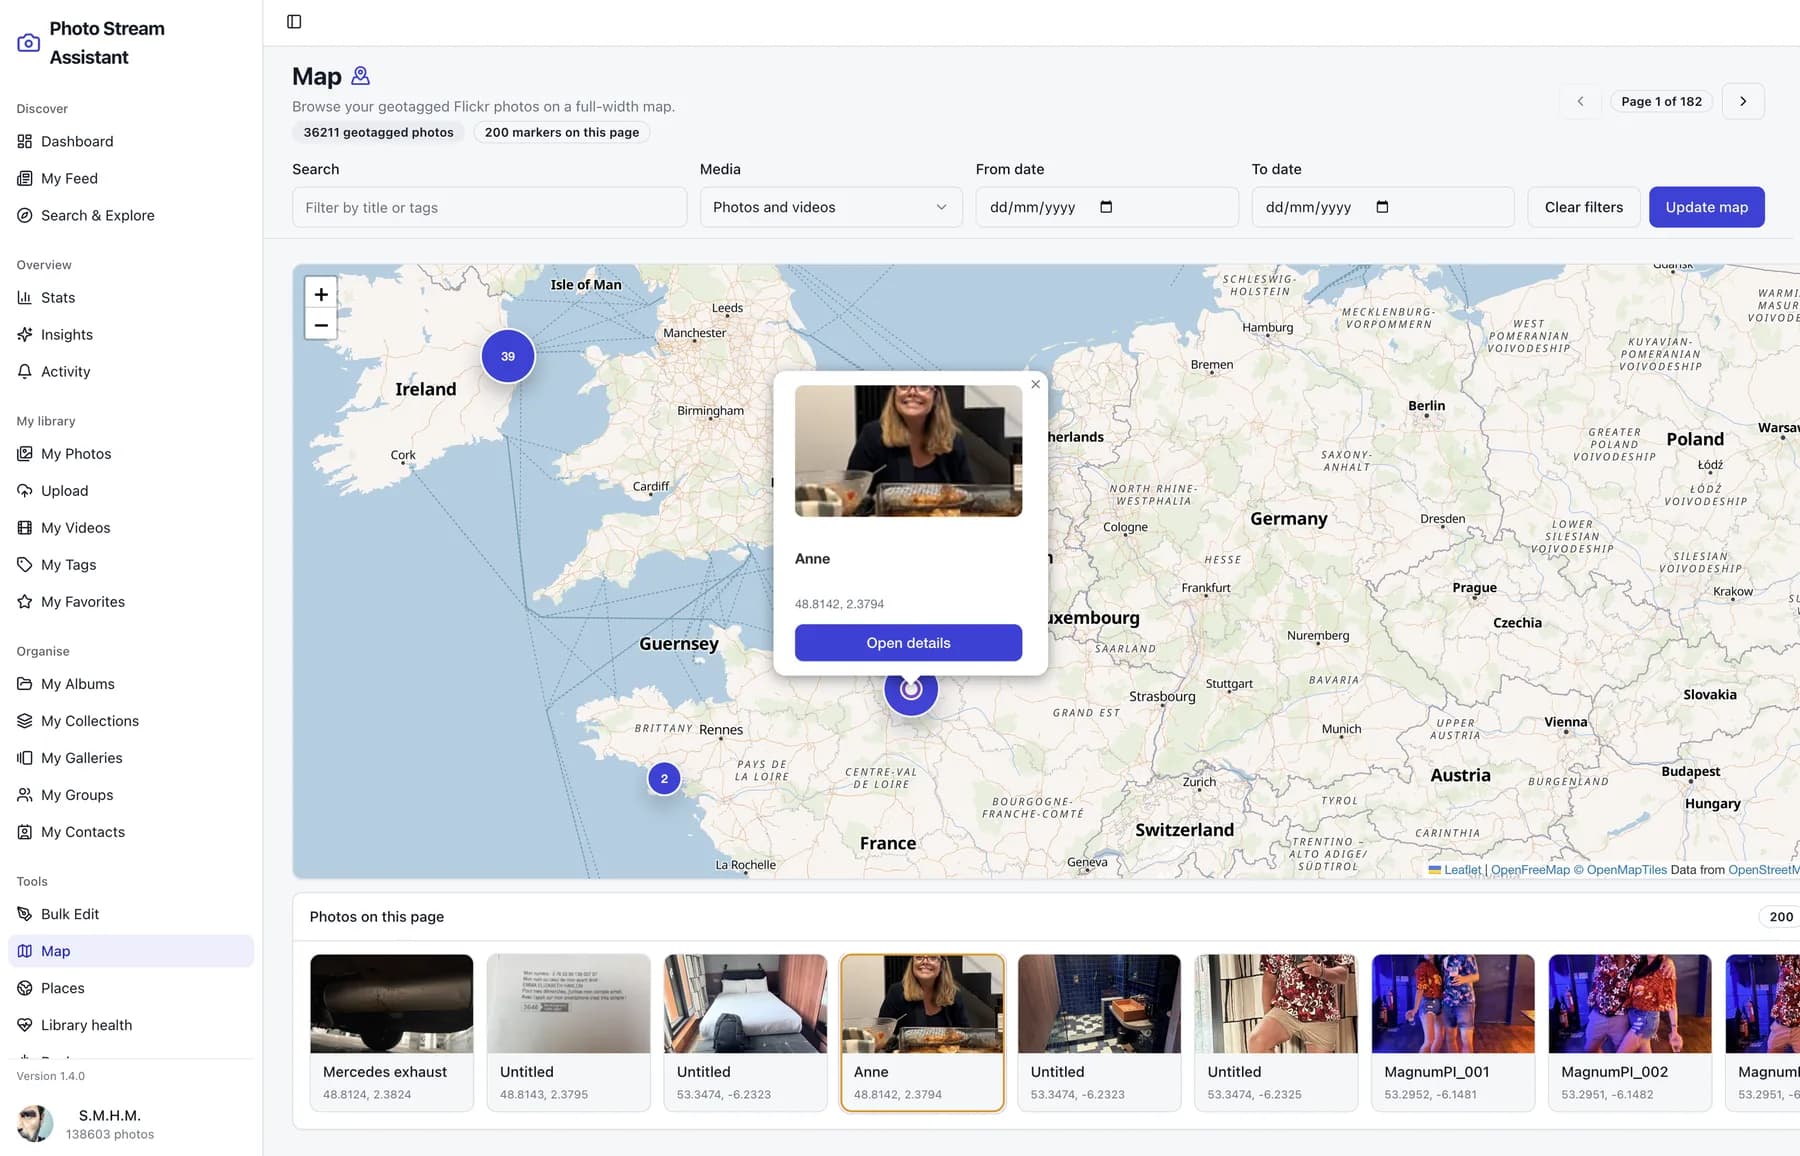Click the My Collections layers icon

pyautogui.click(x=25, y=720)
